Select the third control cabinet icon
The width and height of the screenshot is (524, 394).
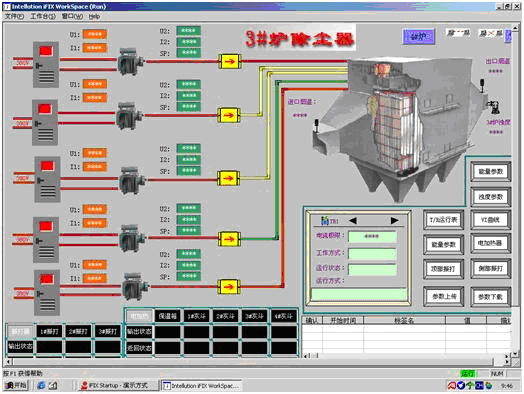point(47,179)
